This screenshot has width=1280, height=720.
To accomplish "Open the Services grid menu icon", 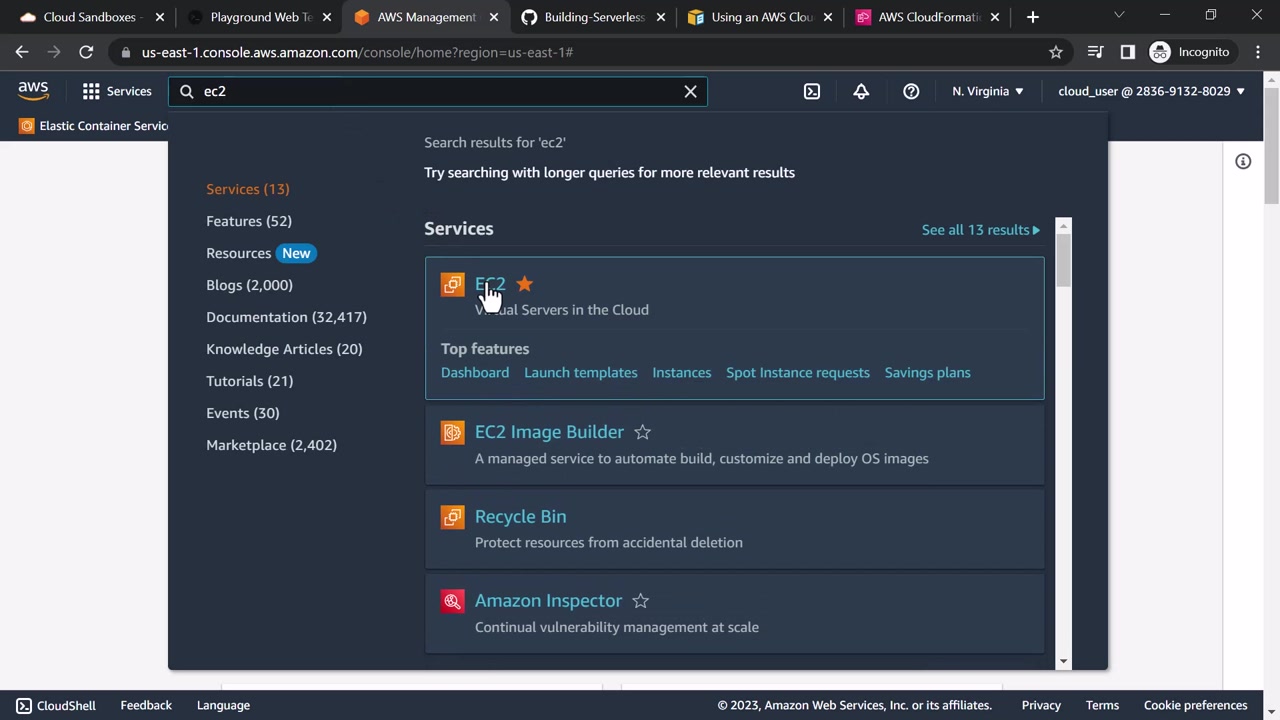I will [x=91, y=91].
